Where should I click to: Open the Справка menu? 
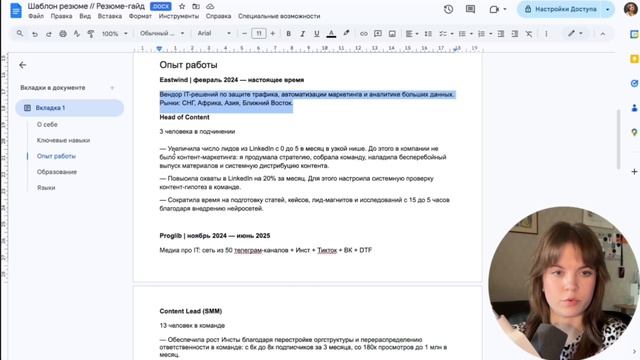(x=218, y=16)
